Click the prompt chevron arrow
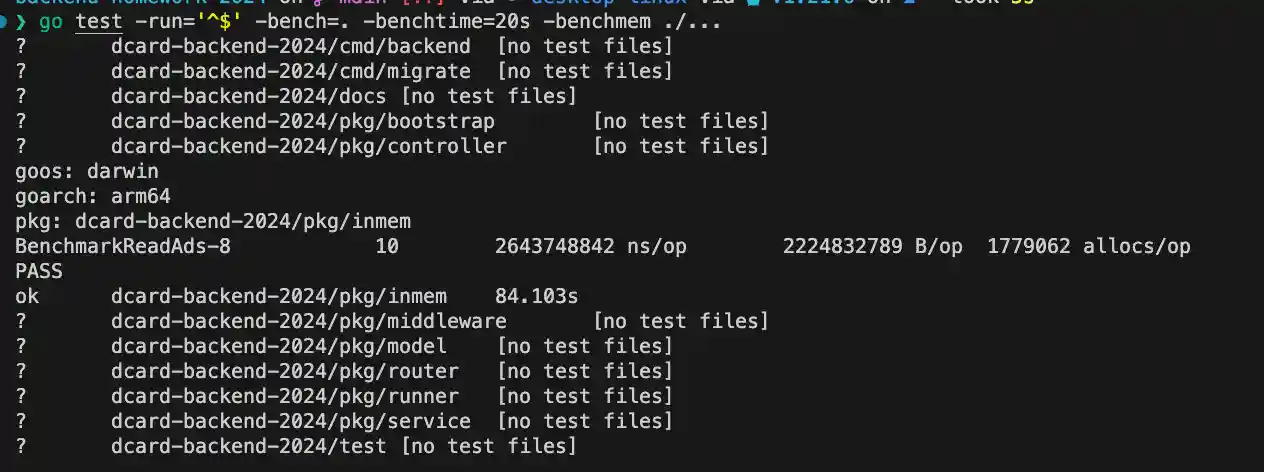Viewport: 1264px width, 472px height. point(21,21)
